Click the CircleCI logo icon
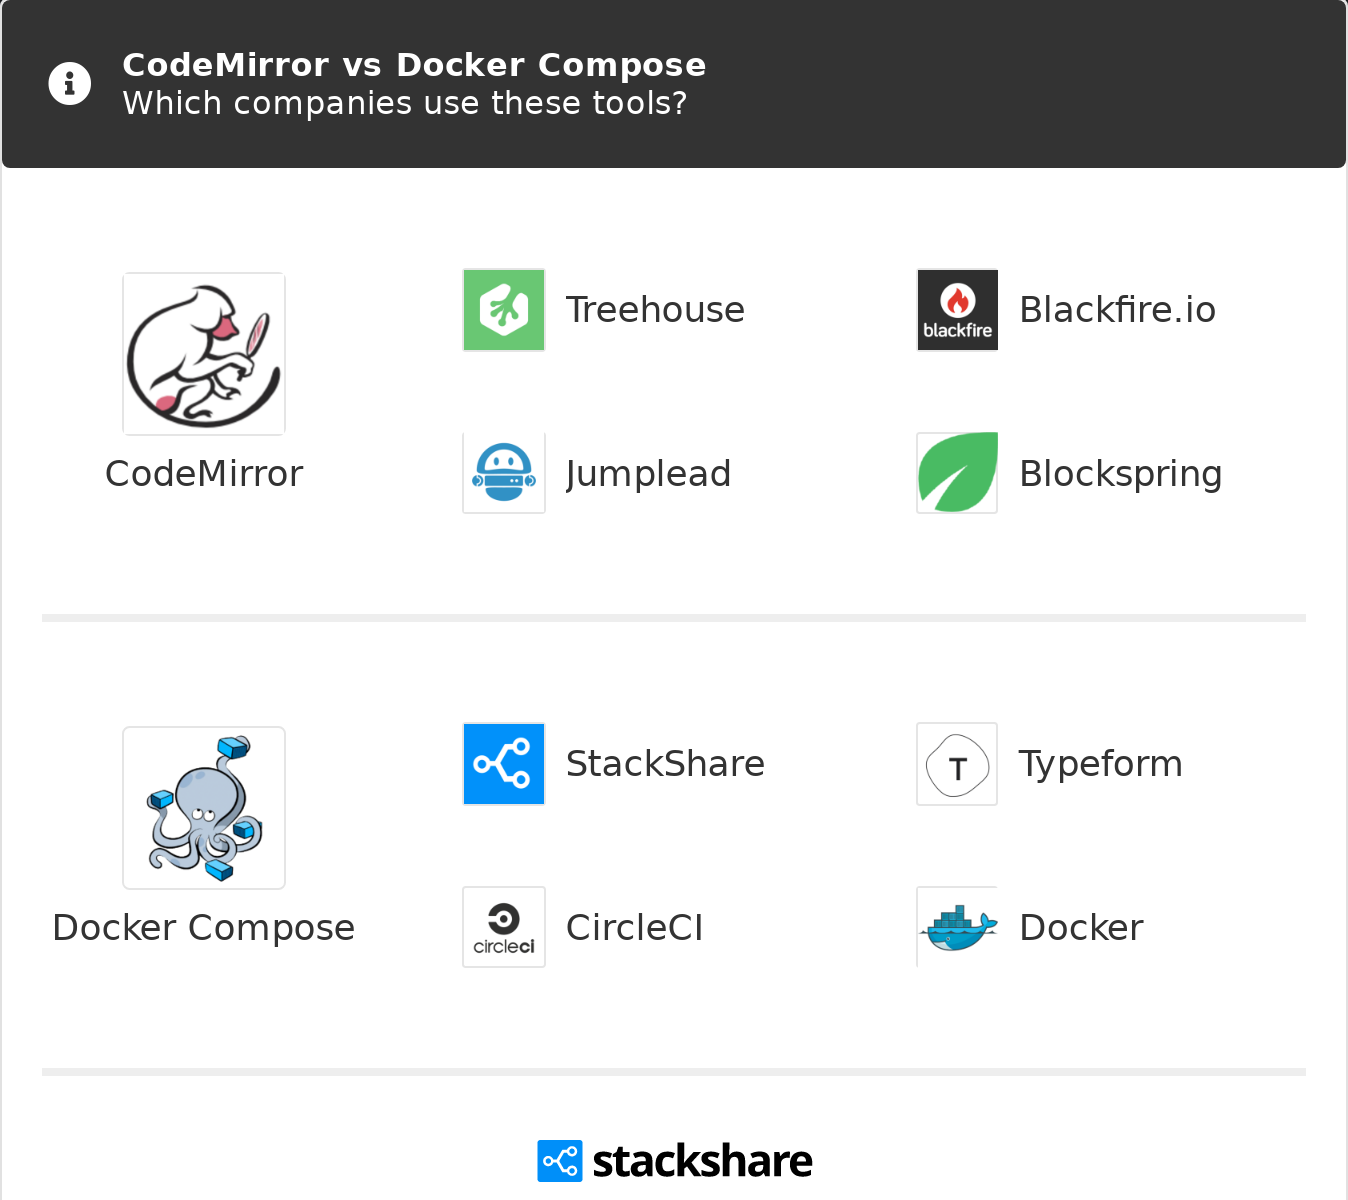The height and width of the screenshot is (1200, 1348). coord(504,927)
